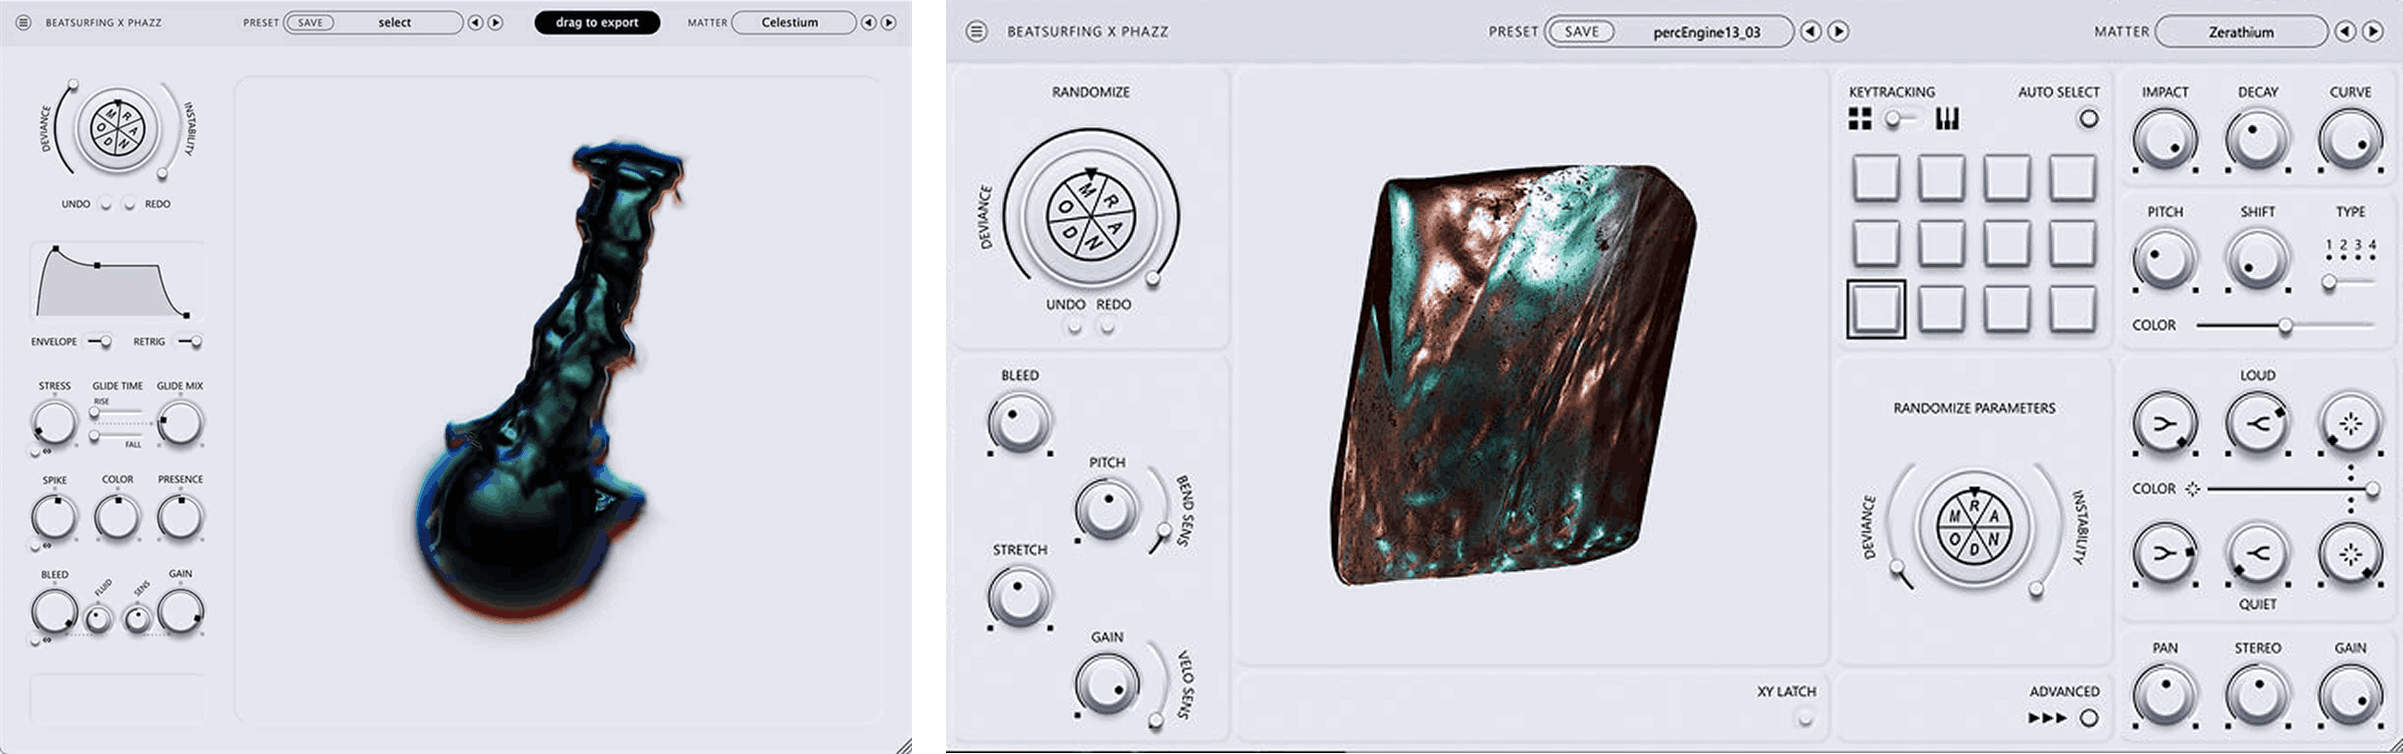Viewport: 2403px width, 754px height.
Task: Click the RANDOM wheel under RANDOMIZE label
Action: (x=1091, y=215)
